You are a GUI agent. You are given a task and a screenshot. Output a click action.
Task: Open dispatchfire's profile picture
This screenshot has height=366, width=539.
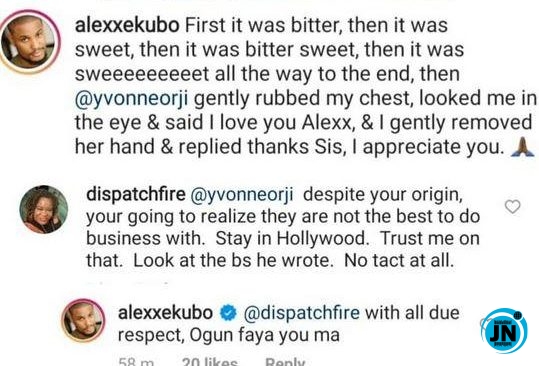[x=44, y=209]
